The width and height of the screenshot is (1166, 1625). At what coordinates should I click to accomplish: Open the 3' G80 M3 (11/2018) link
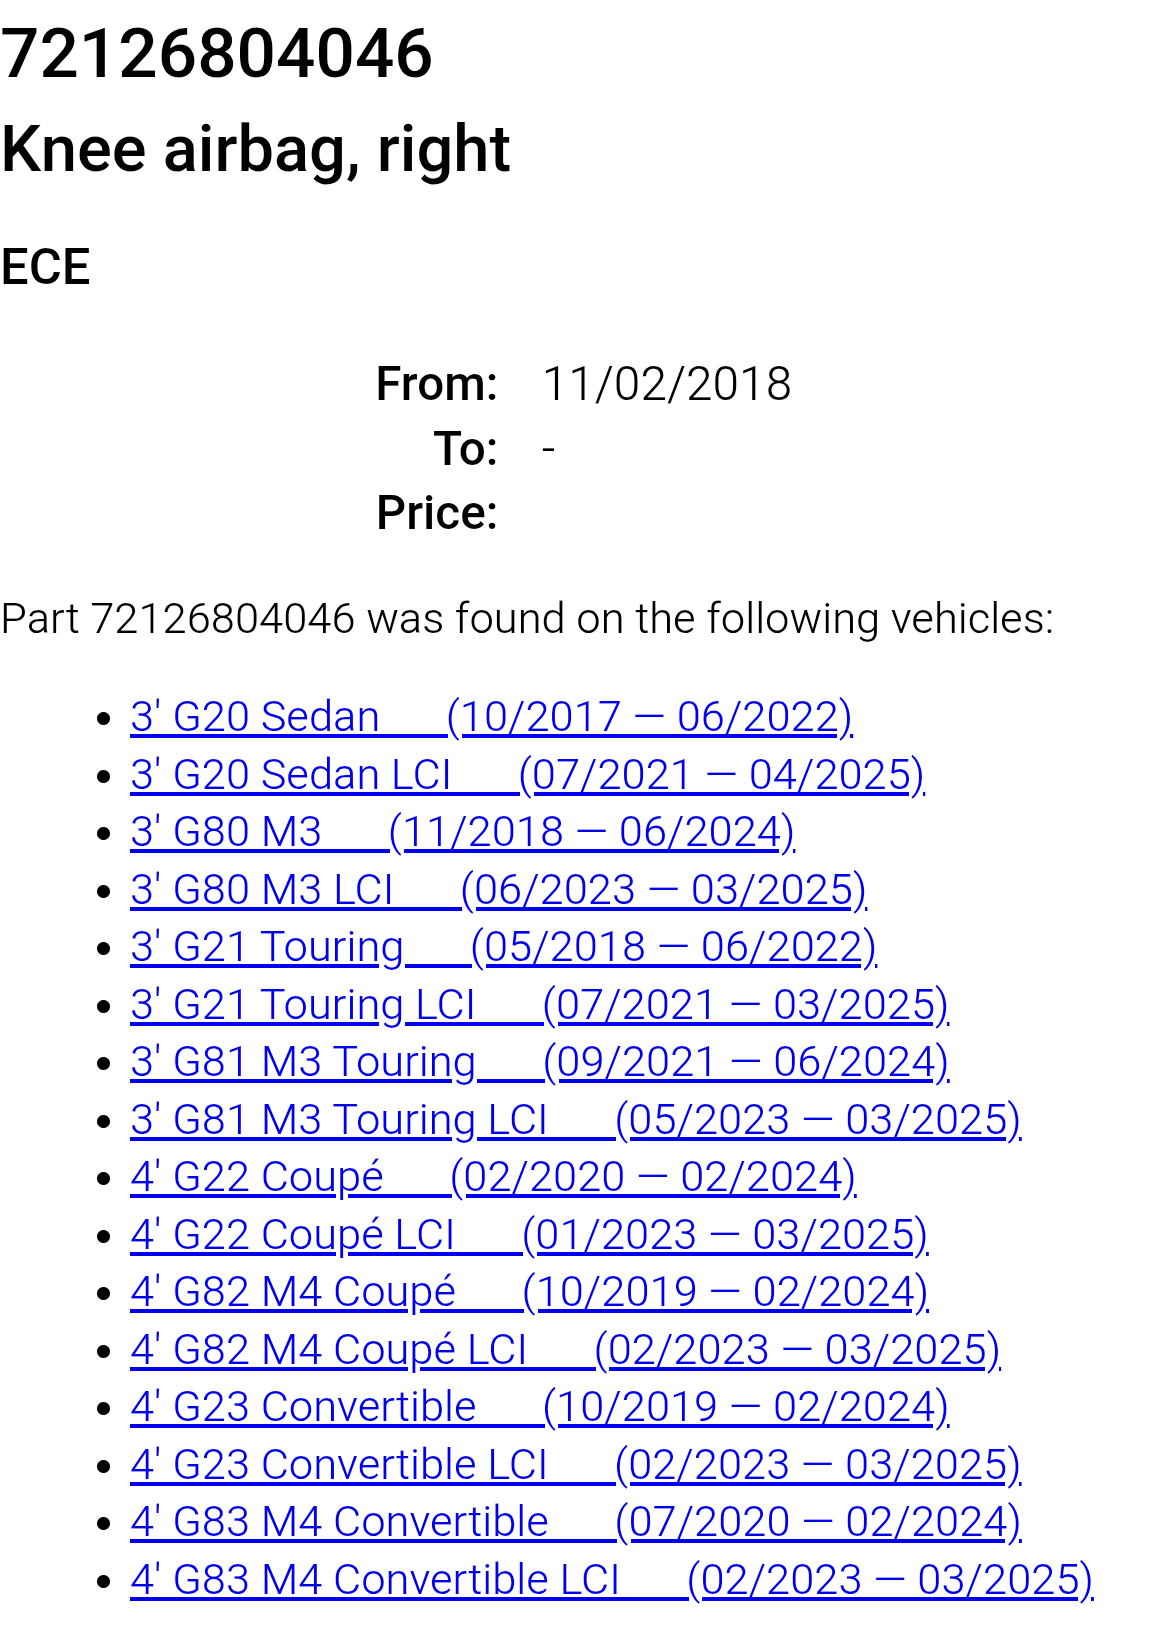click(461, 832)
